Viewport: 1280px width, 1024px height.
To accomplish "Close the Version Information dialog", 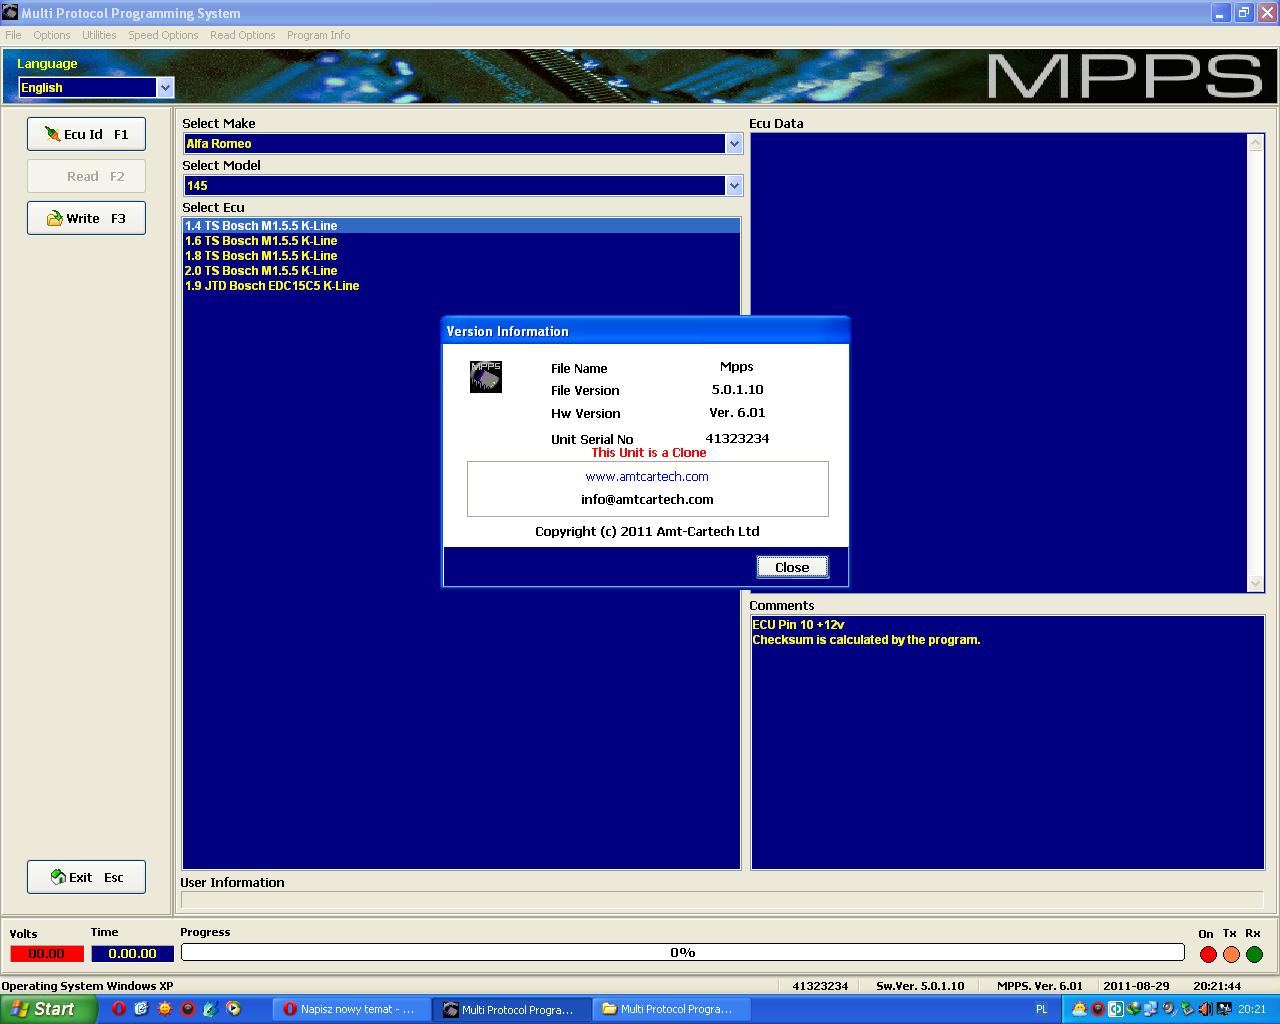I will [792, 567].
